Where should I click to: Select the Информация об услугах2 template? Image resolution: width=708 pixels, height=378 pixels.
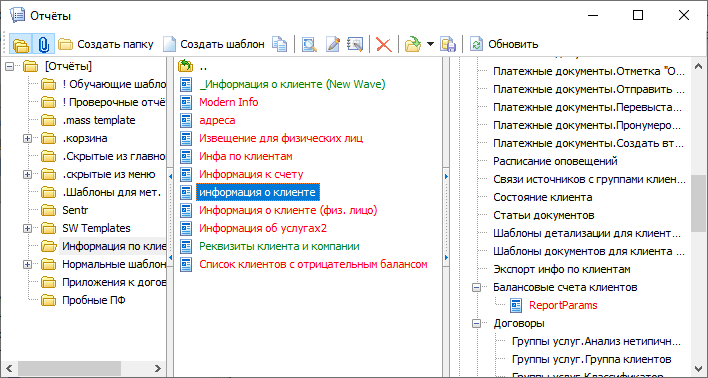pyautogui.click(x=263, y=229)
